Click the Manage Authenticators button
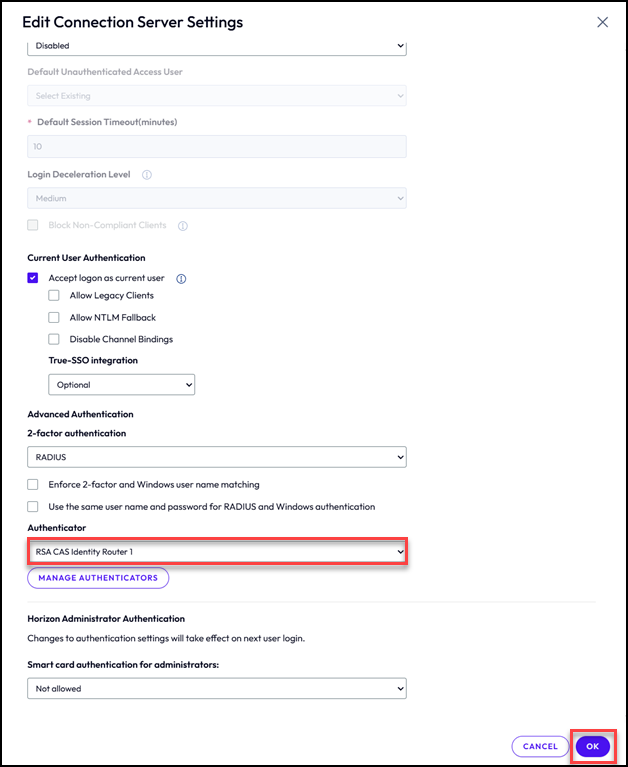Viewport: 628px width, 767px height. coord(98,578)
